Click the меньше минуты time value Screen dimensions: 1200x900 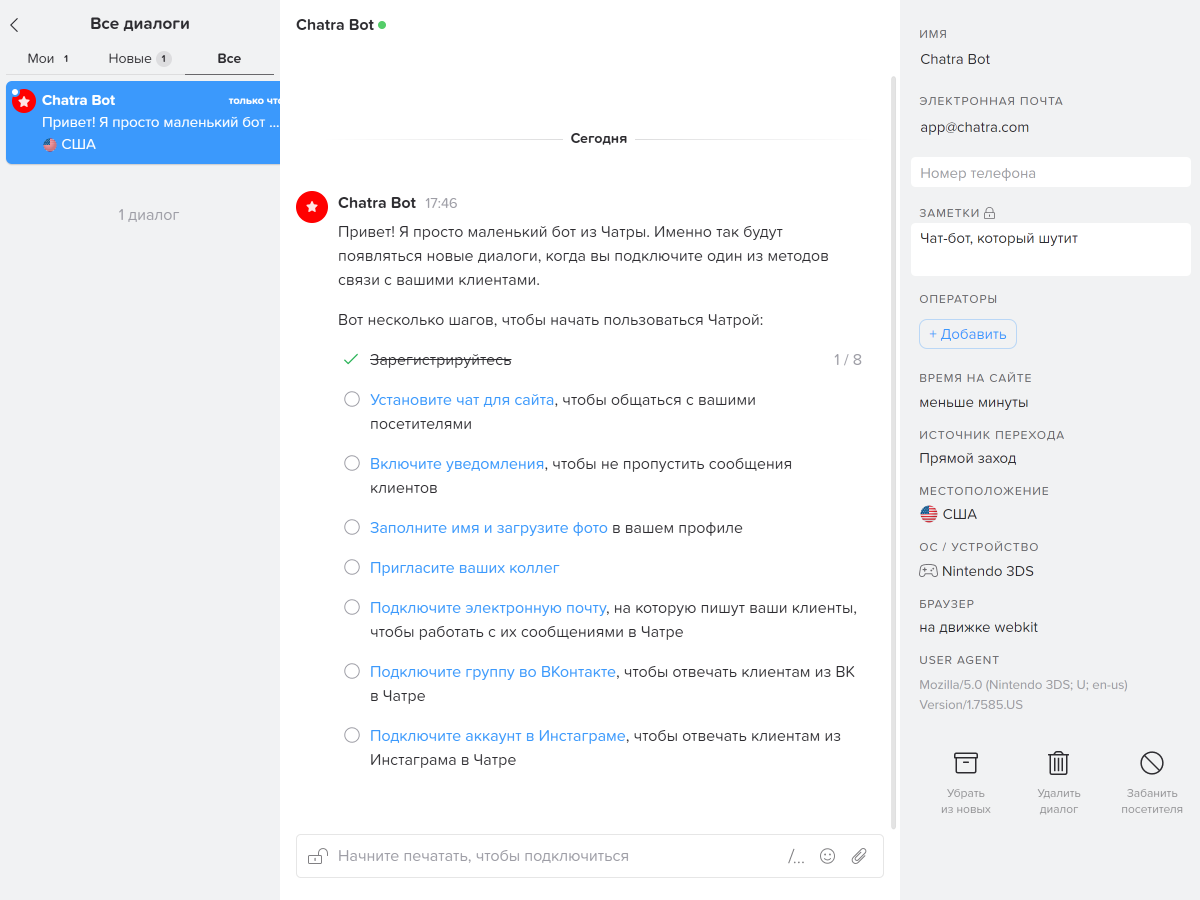974,402
